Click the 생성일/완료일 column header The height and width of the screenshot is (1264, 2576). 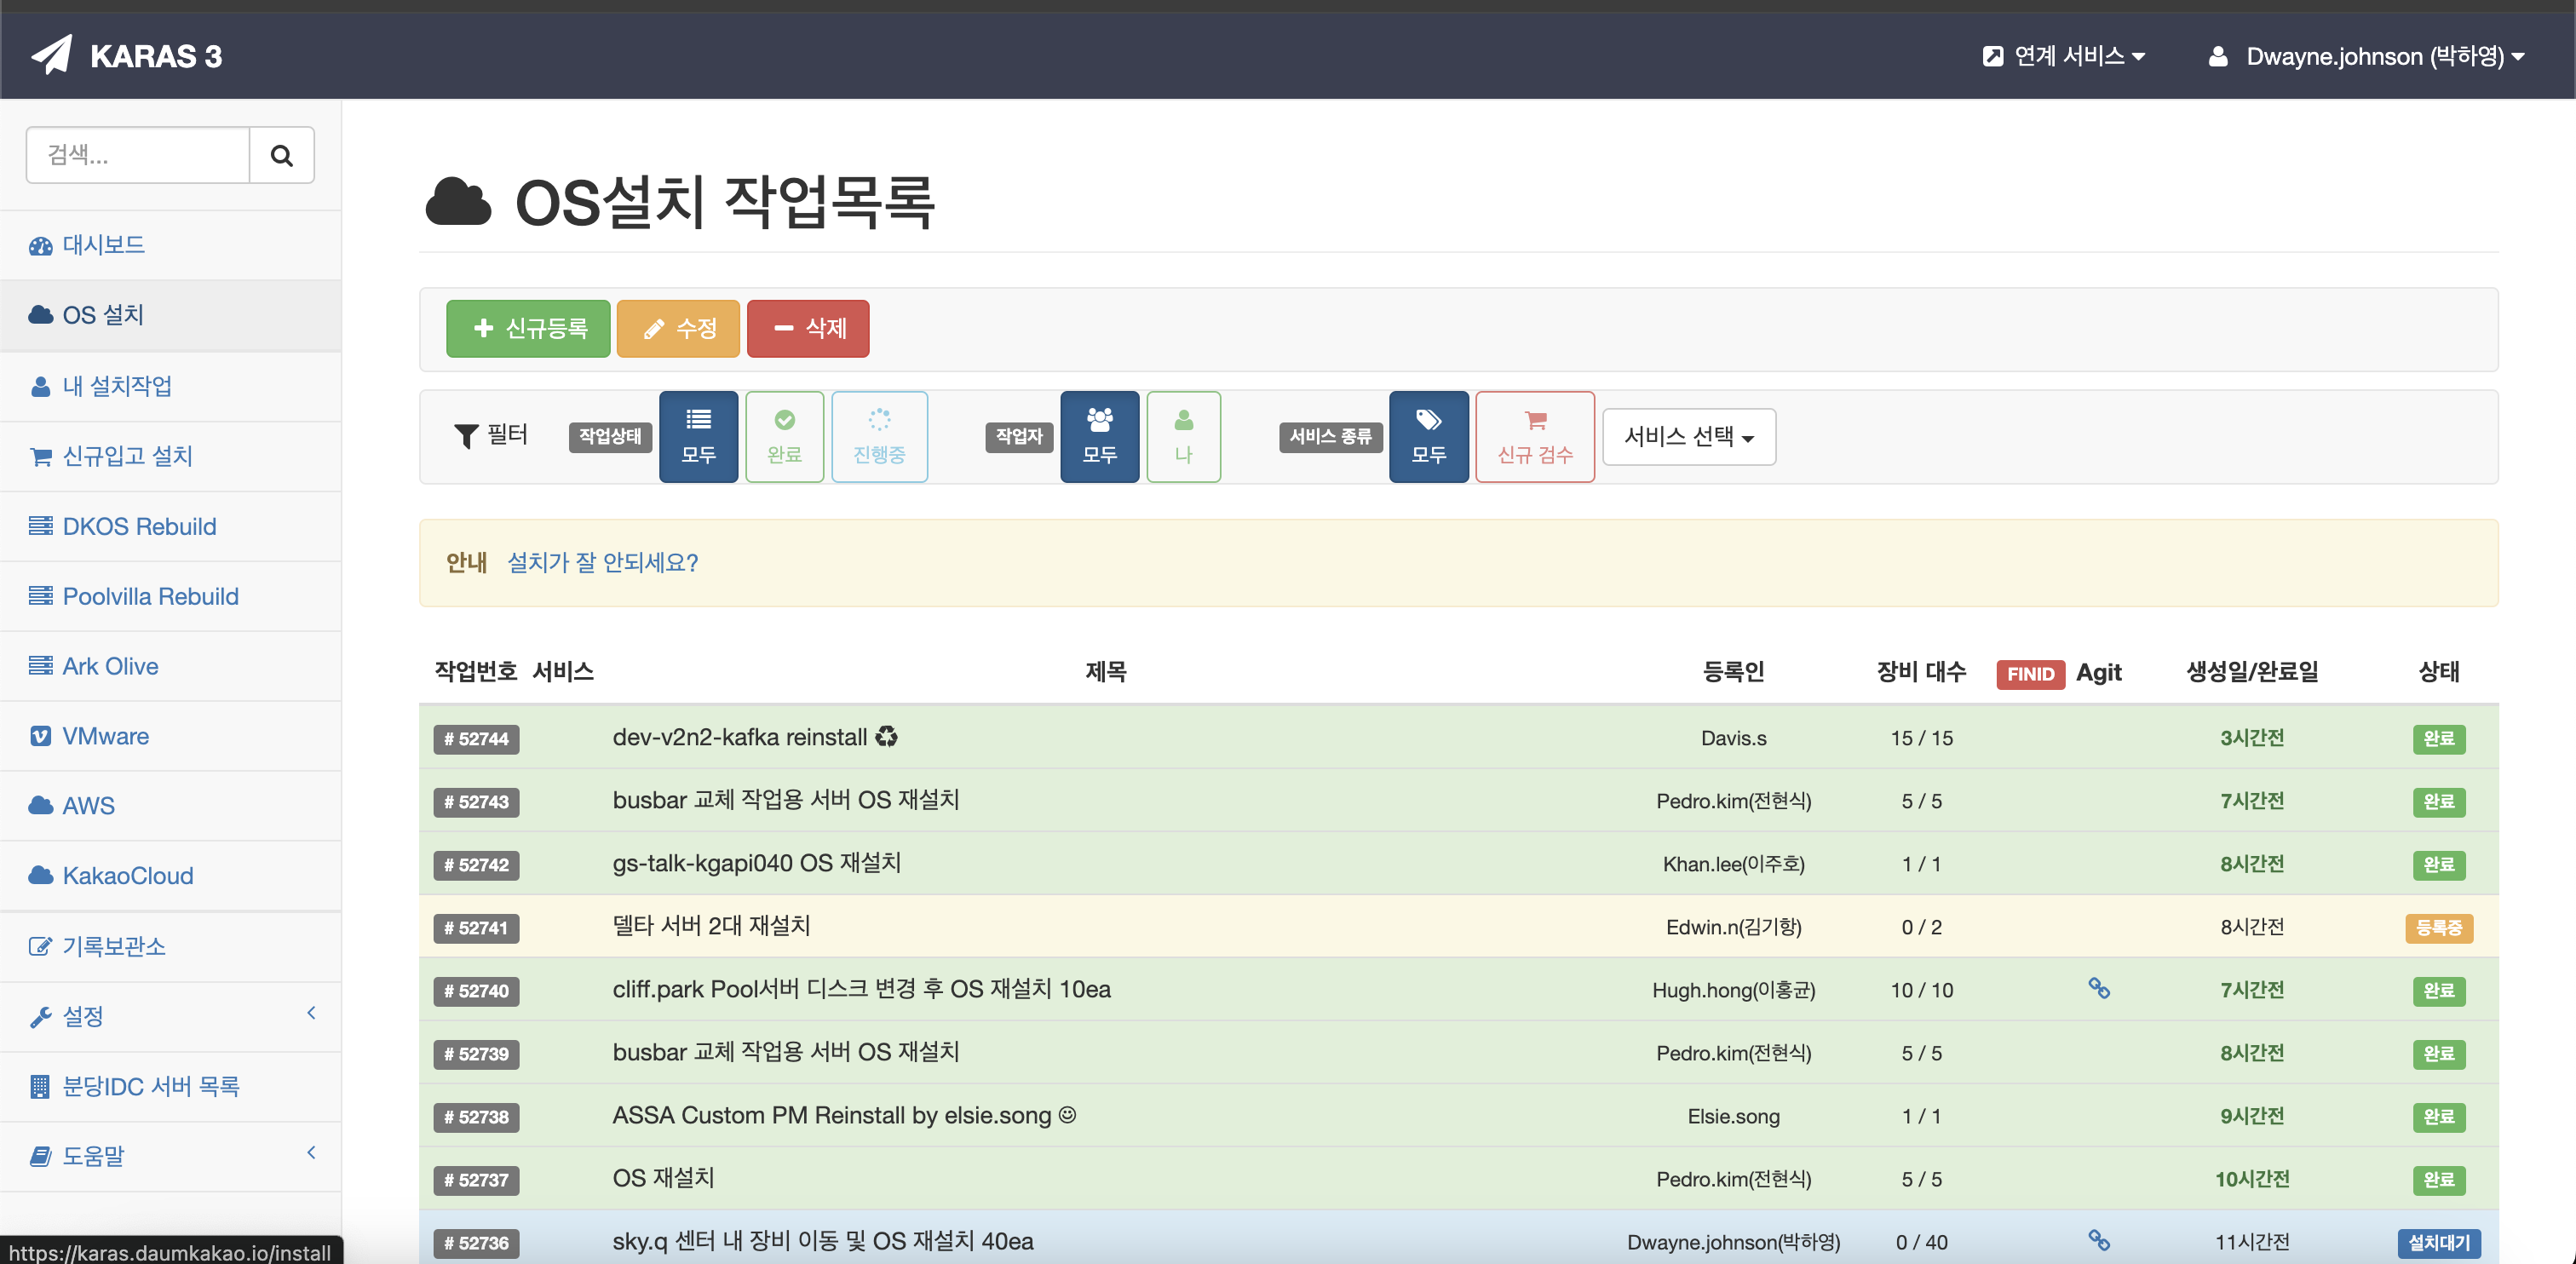[x=2252, y=671]
